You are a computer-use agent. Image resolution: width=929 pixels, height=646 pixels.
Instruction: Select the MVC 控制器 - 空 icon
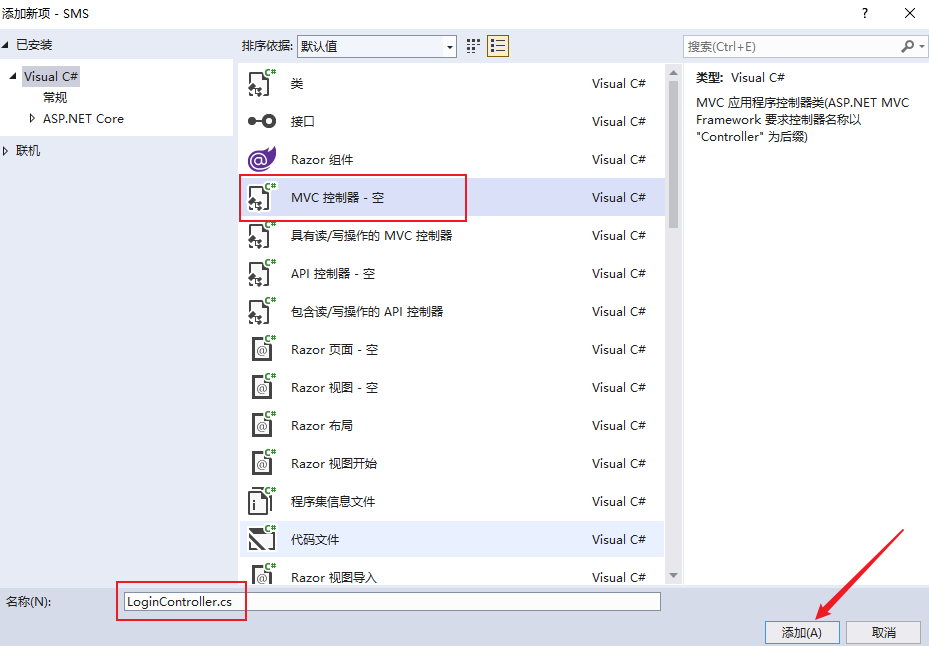[x=262, y=197]
